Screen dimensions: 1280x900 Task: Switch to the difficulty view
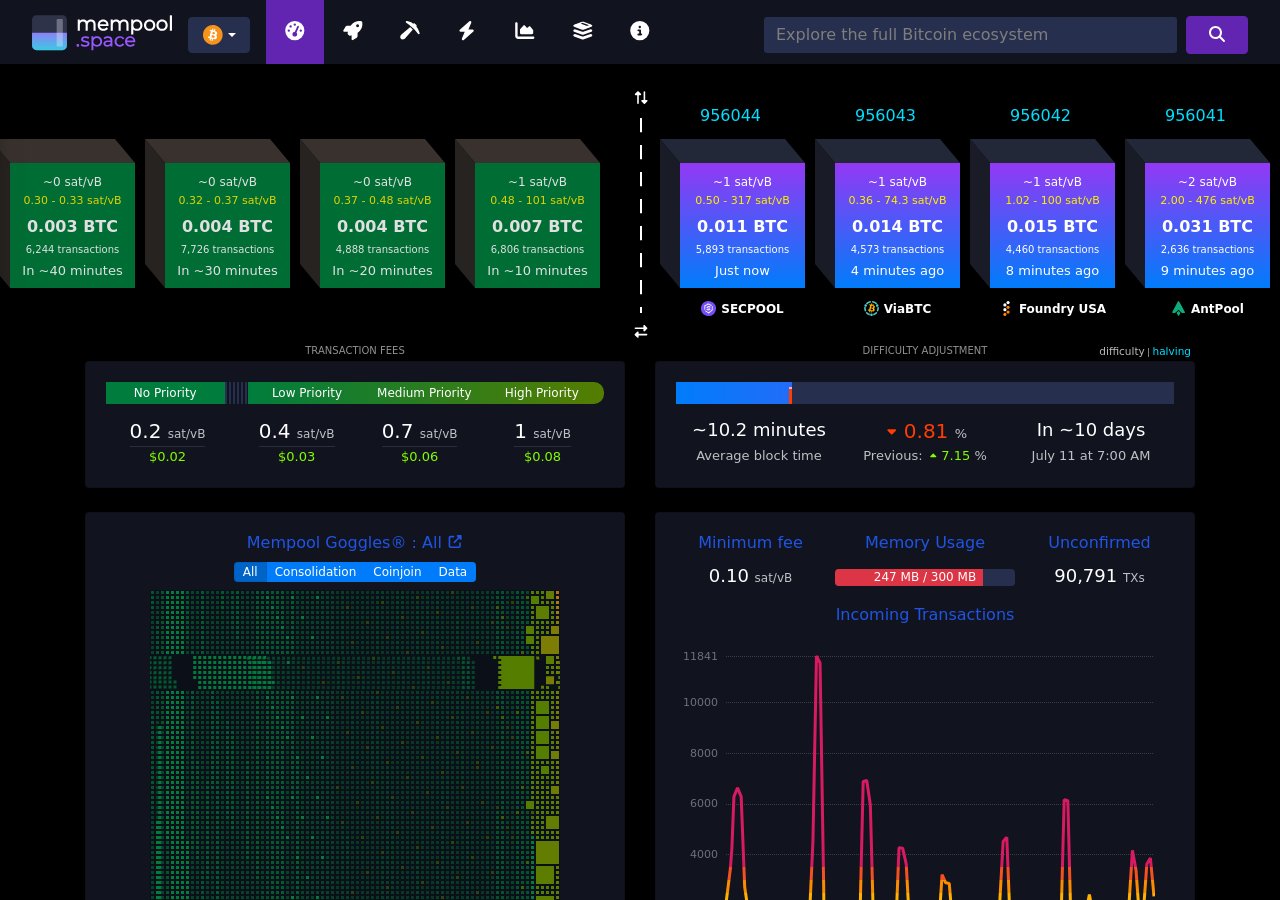(1121, 351)
